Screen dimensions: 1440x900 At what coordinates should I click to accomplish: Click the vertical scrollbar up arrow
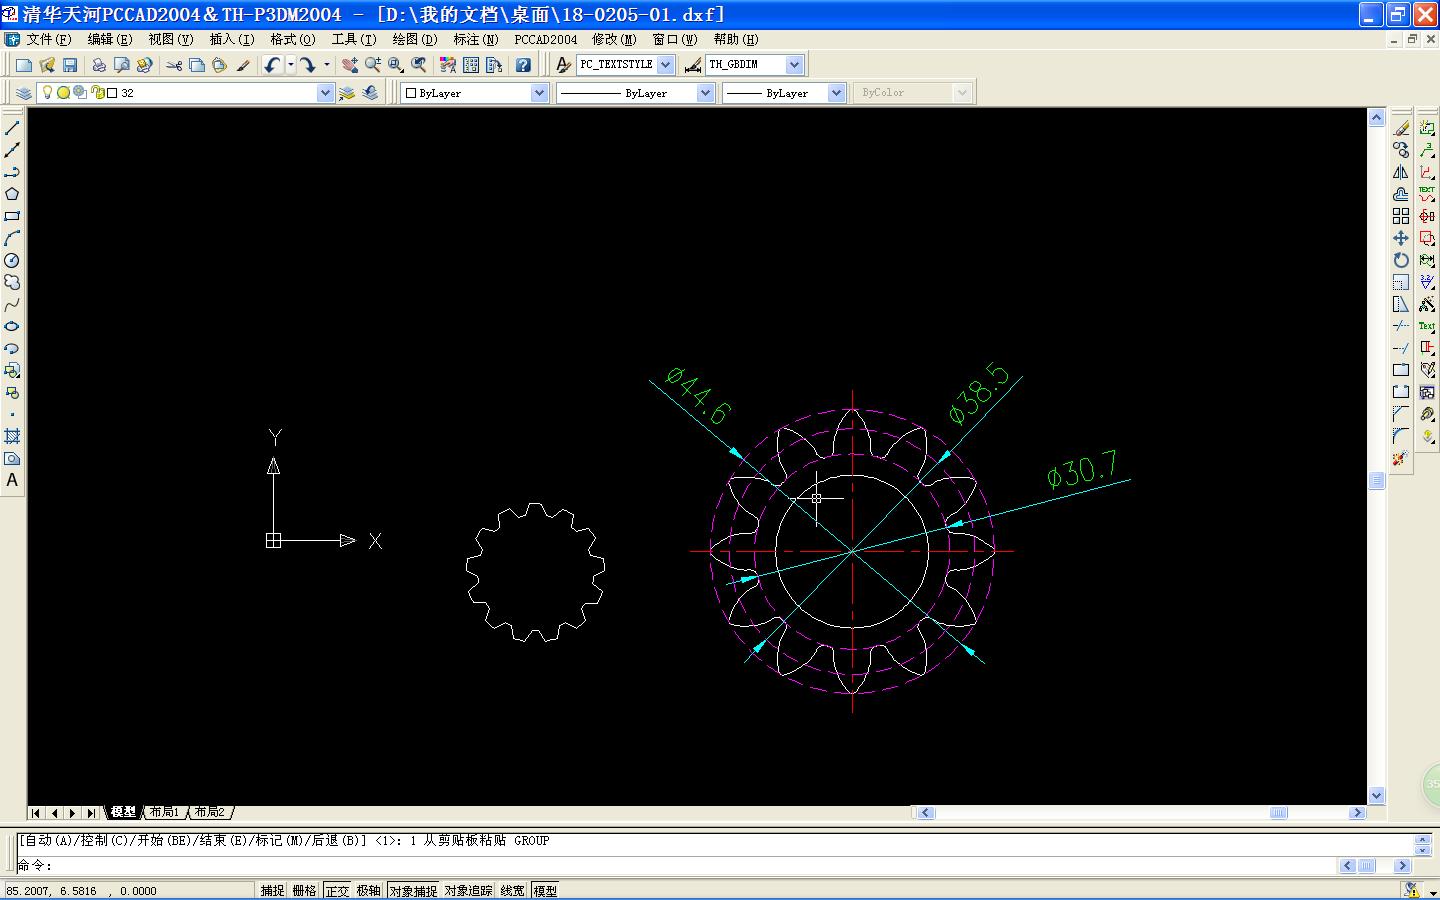click(x=1376, y=118)
